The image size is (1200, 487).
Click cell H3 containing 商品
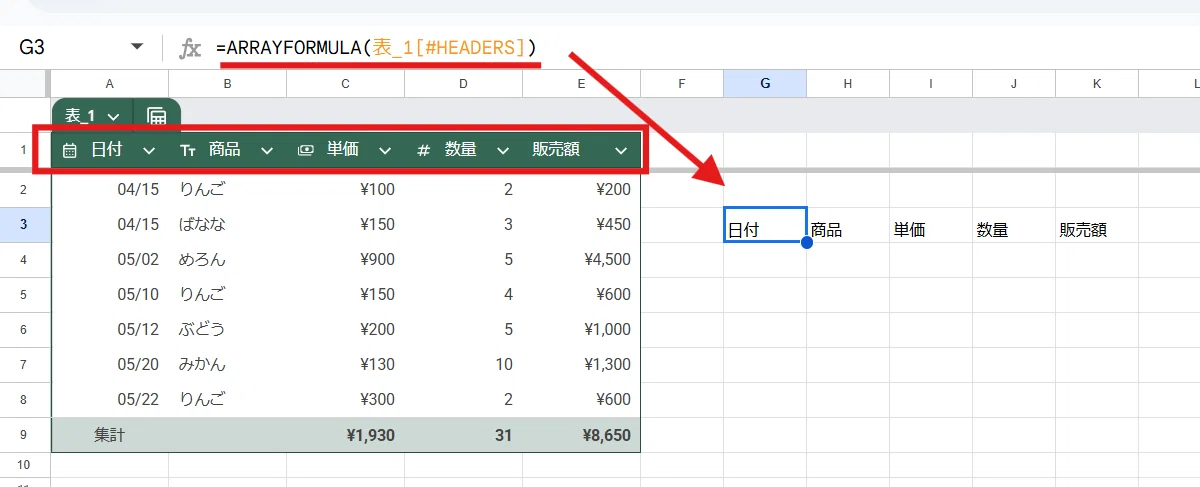[848, 225]
